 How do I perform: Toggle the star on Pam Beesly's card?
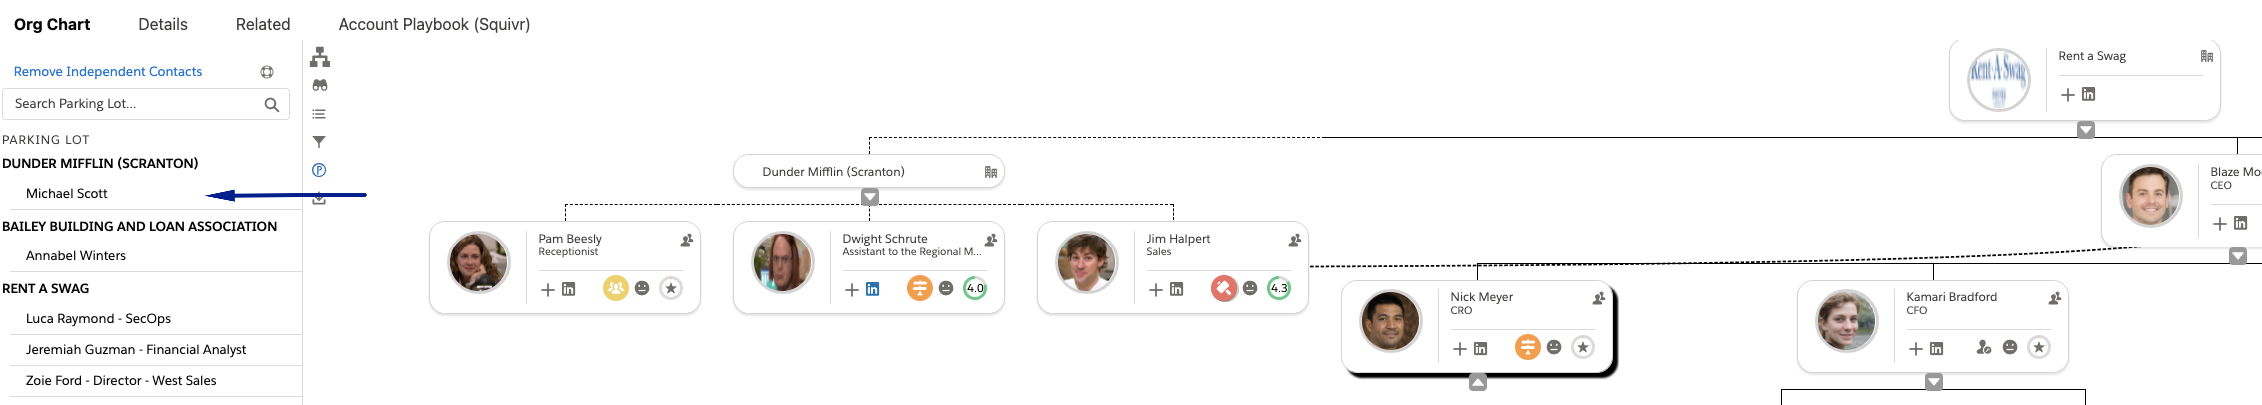click(671, 288)
